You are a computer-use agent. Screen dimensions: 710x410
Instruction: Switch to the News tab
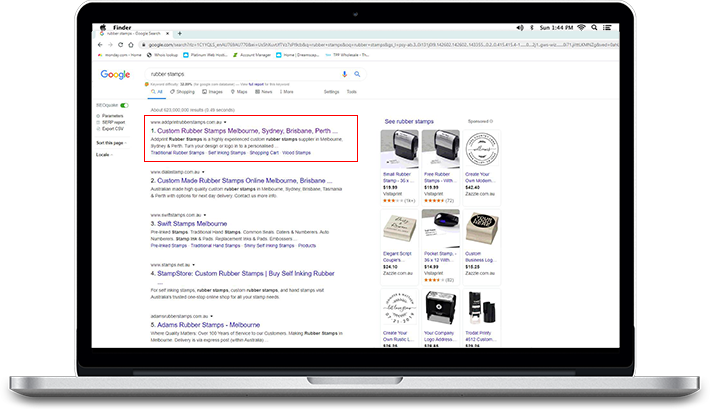(264, 92)
